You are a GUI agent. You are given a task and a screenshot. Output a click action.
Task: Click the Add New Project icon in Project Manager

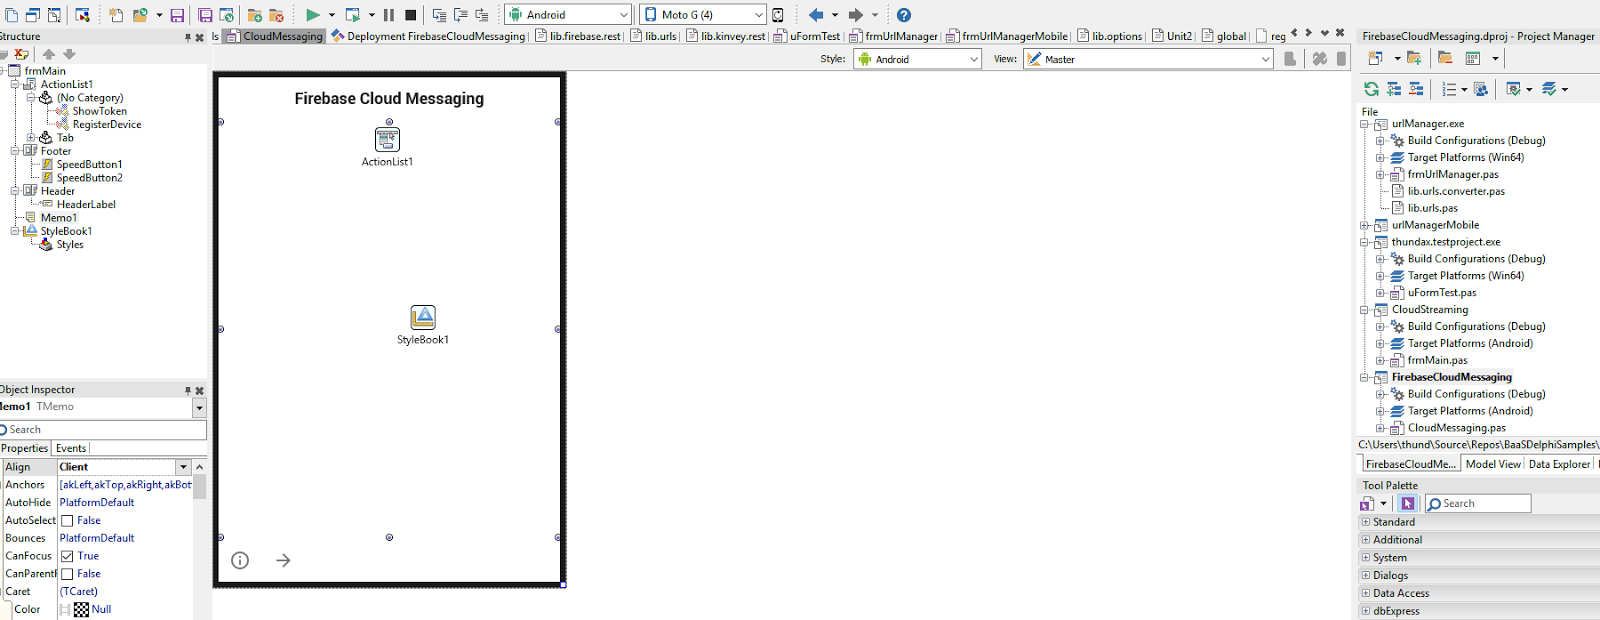tap(1377, 58)
